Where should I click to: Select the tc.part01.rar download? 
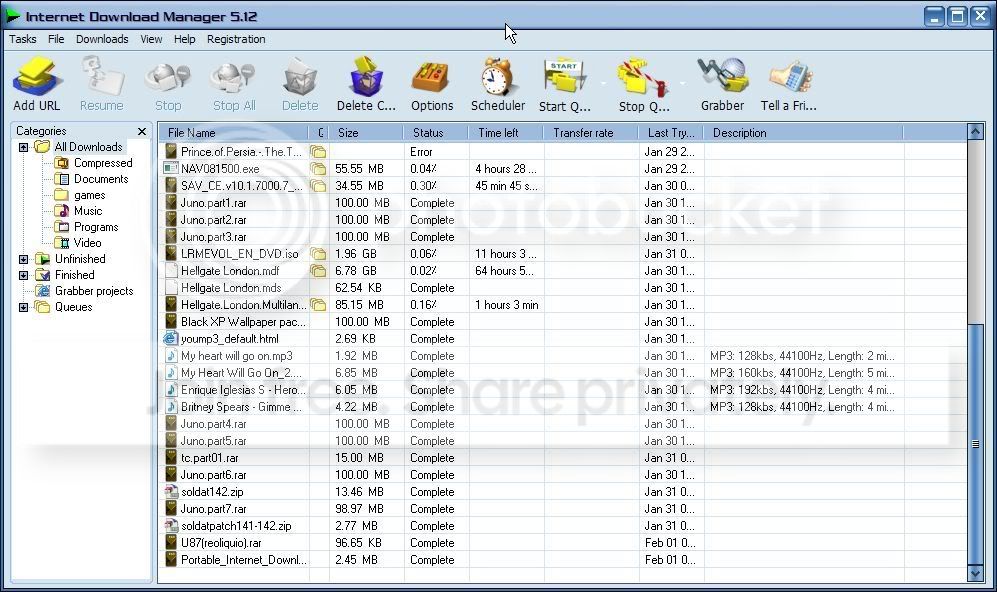[x=563, y=458]
